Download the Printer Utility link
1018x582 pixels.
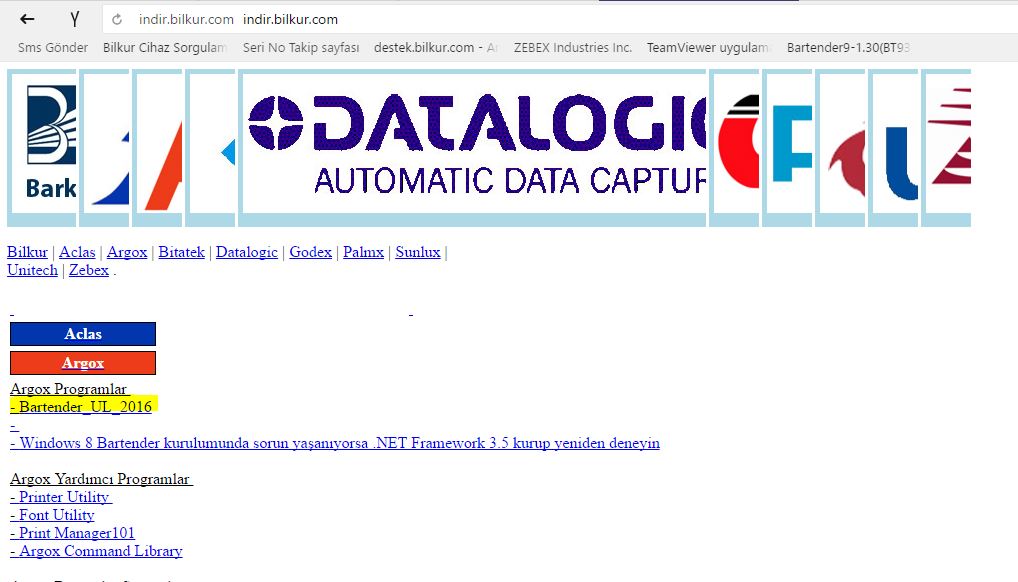(61, 498)
